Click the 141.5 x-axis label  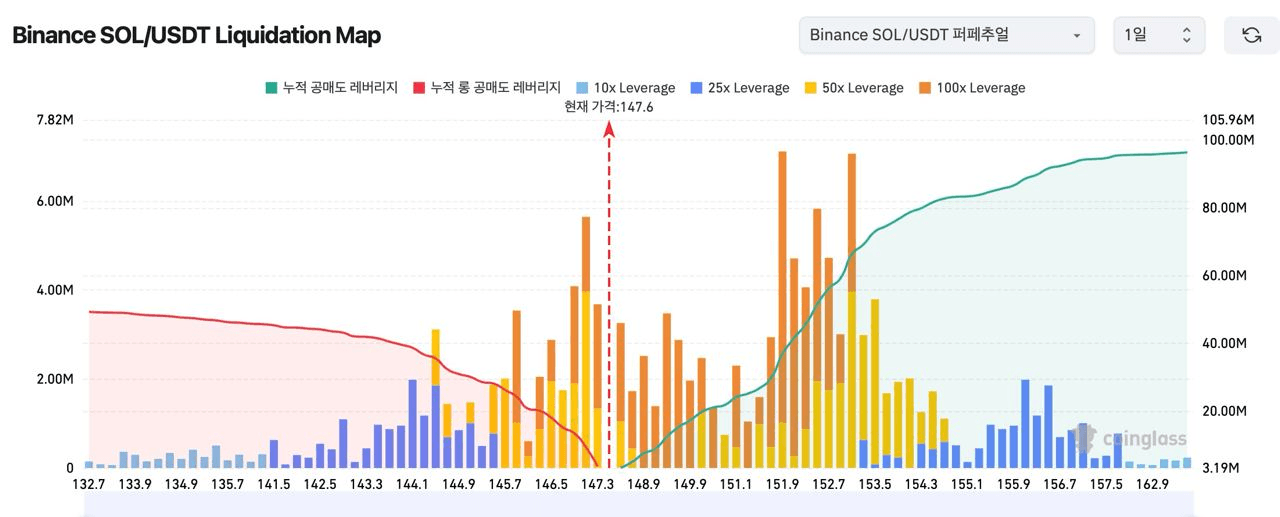[274, 484]
